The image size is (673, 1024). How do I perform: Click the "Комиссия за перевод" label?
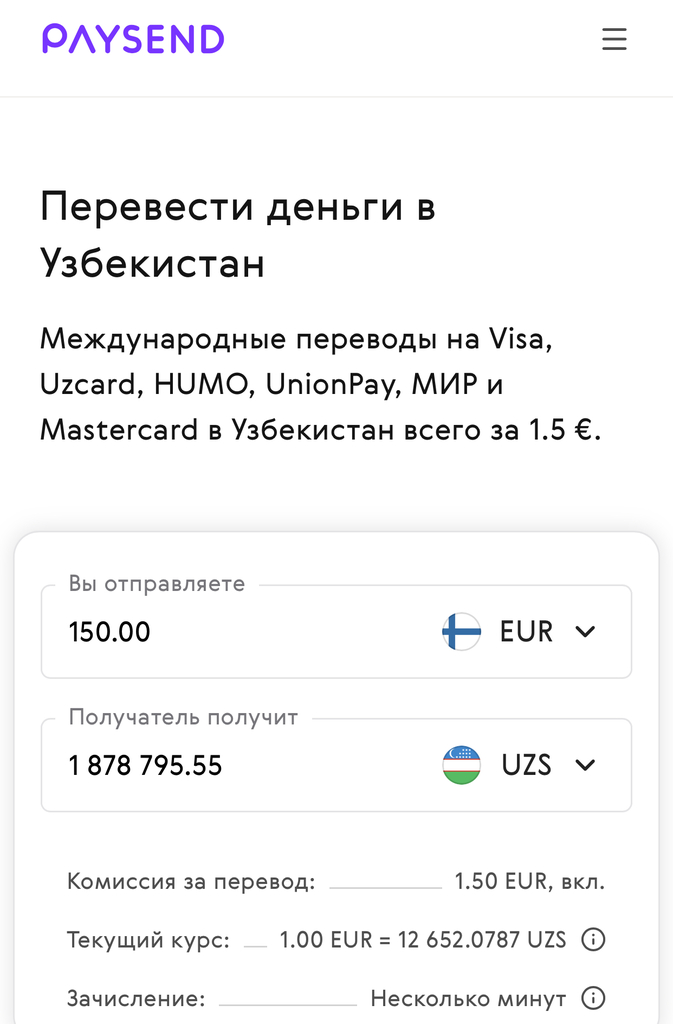coord(191,882)
